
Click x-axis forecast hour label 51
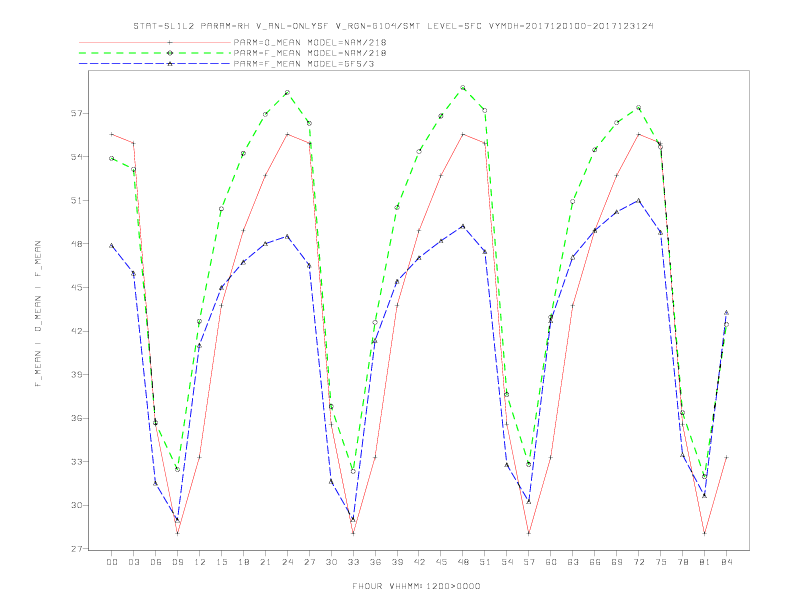[x=485, y=562]
